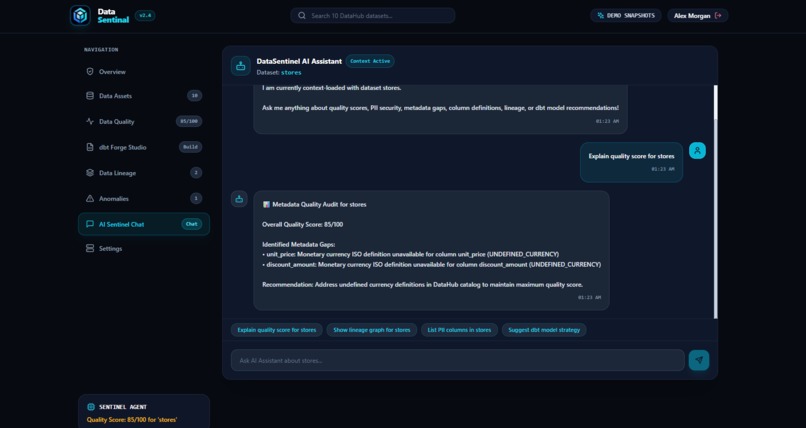This screenshot has width=806, height=428.
Task: Open the Overview page
Action: (144, 71)
